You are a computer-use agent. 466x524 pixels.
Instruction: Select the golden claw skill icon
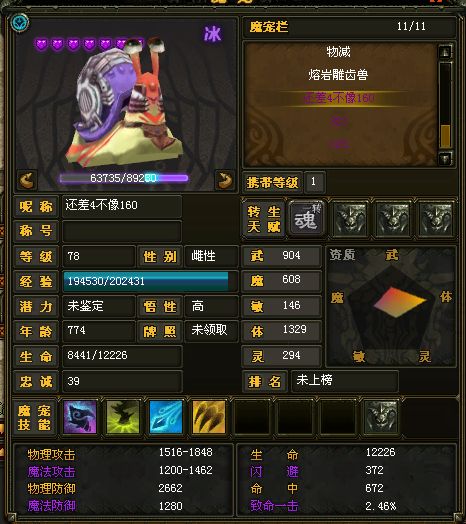point(209,417)
